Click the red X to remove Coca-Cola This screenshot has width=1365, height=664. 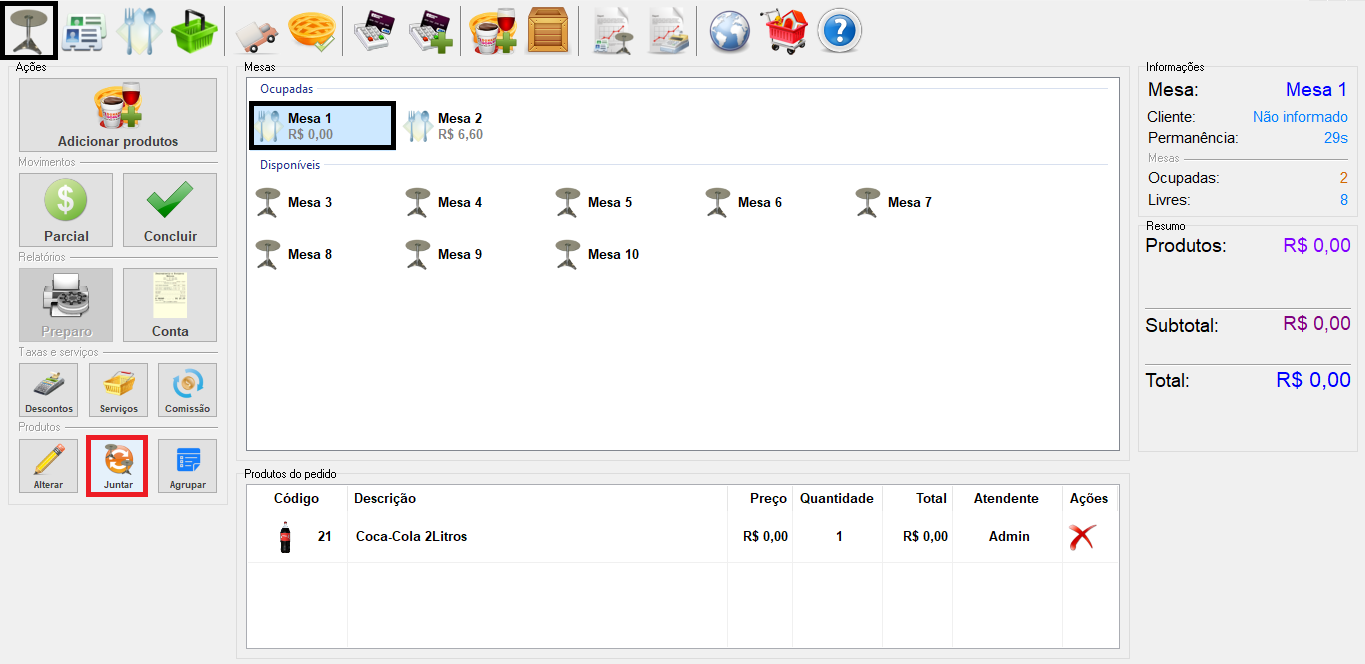[1082, 537]
